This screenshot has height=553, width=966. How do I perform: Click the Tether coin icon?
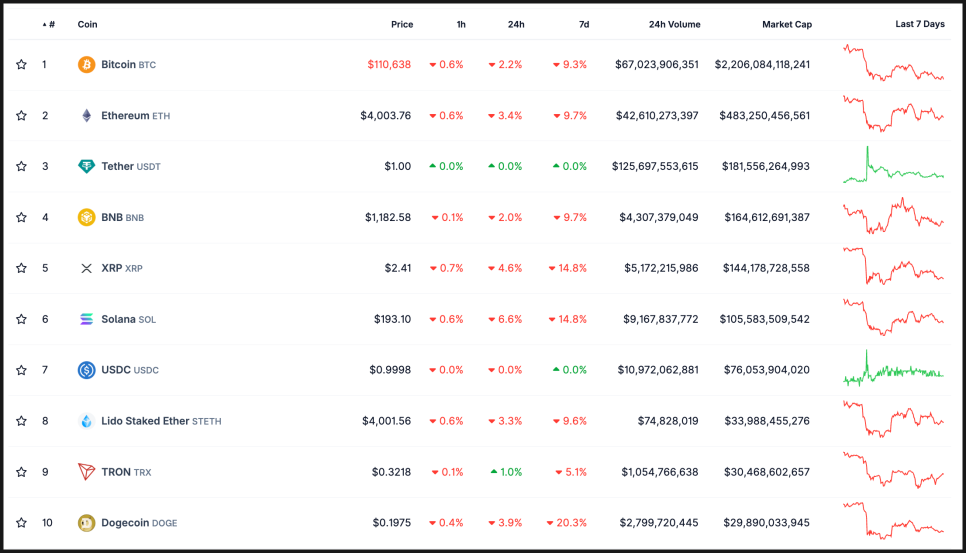(x=87, y=166)
